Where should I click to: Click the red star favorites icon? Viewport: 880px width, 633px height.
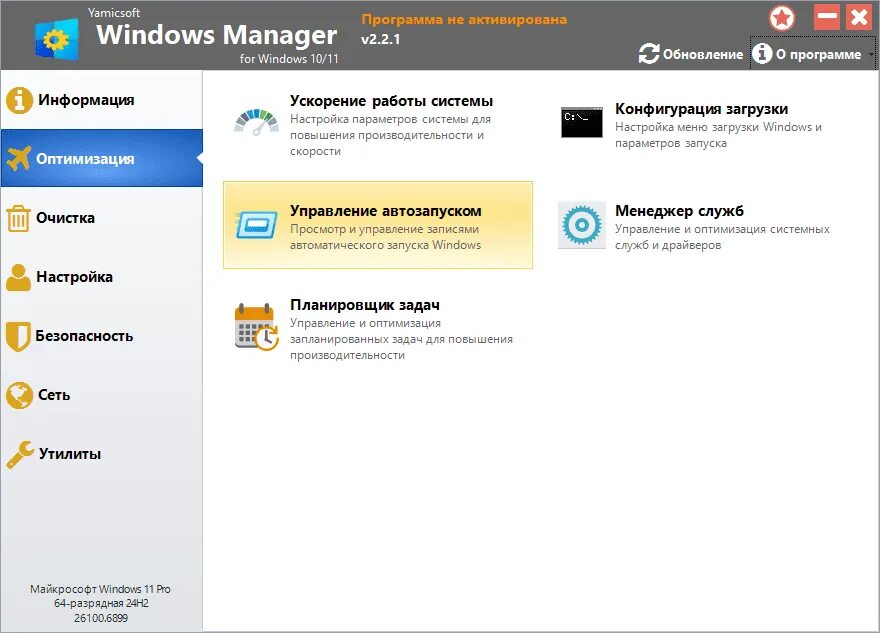(782, 18)
